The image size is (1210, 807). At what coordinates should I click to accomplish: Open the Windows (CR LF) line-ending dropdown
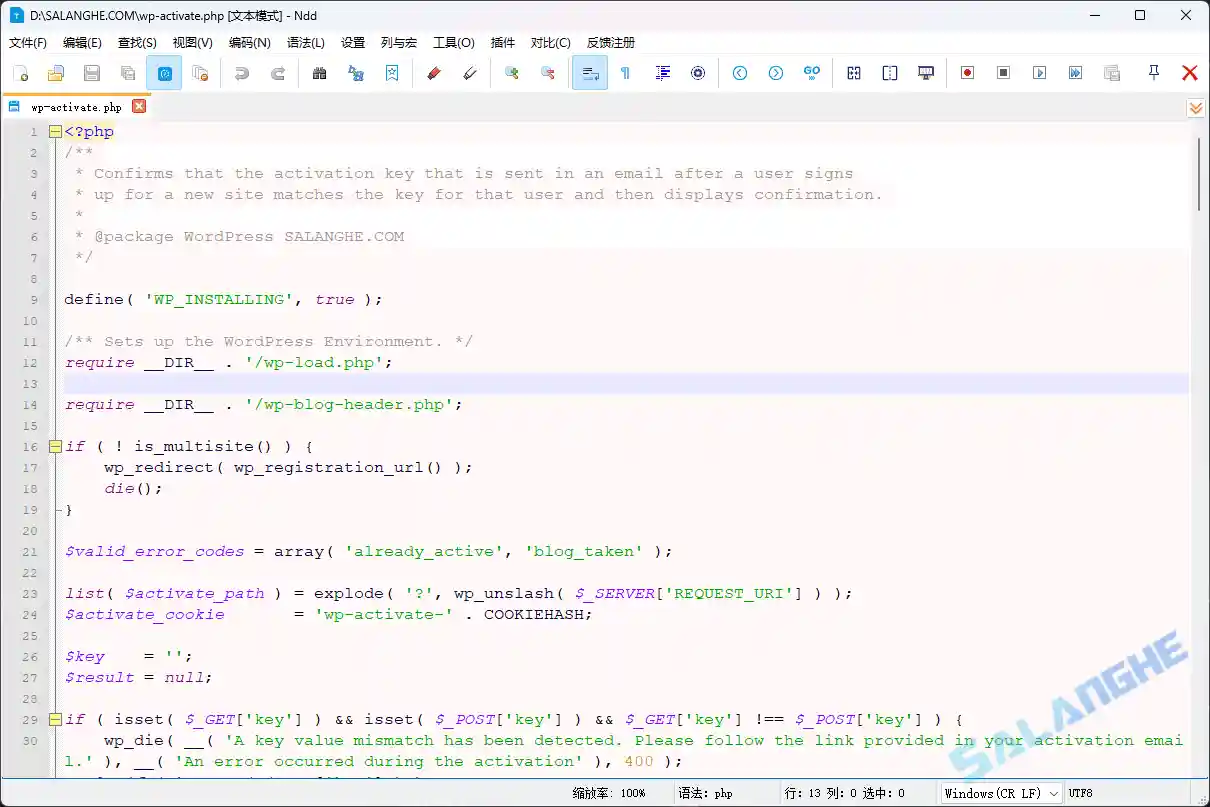tap(1001, 793)
